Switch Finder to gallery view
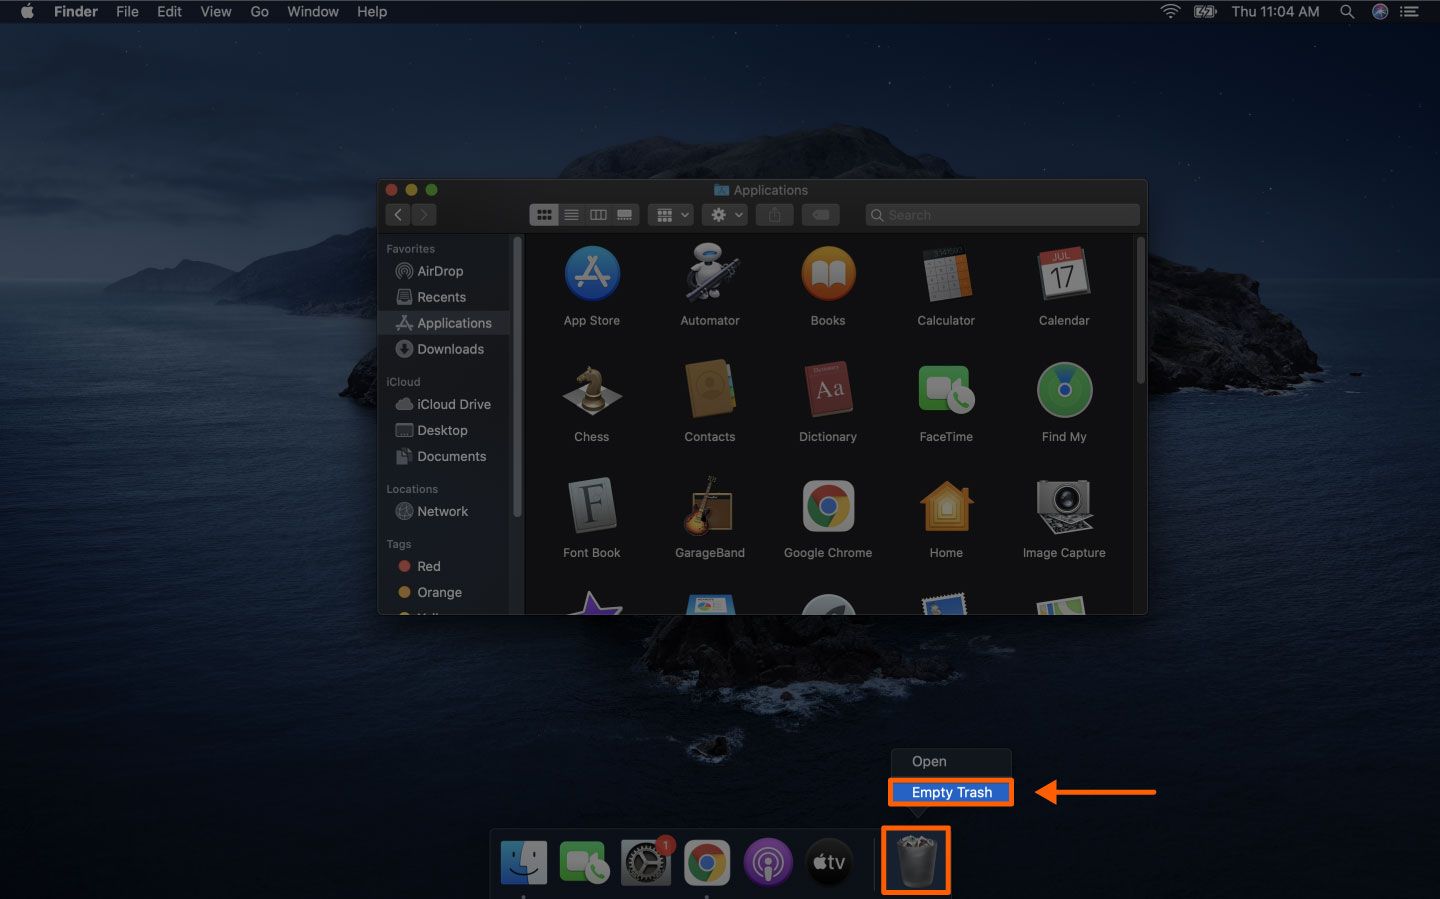Image resolution: width=1440 pixels, height=899 pixels. (x=625, y=215)
